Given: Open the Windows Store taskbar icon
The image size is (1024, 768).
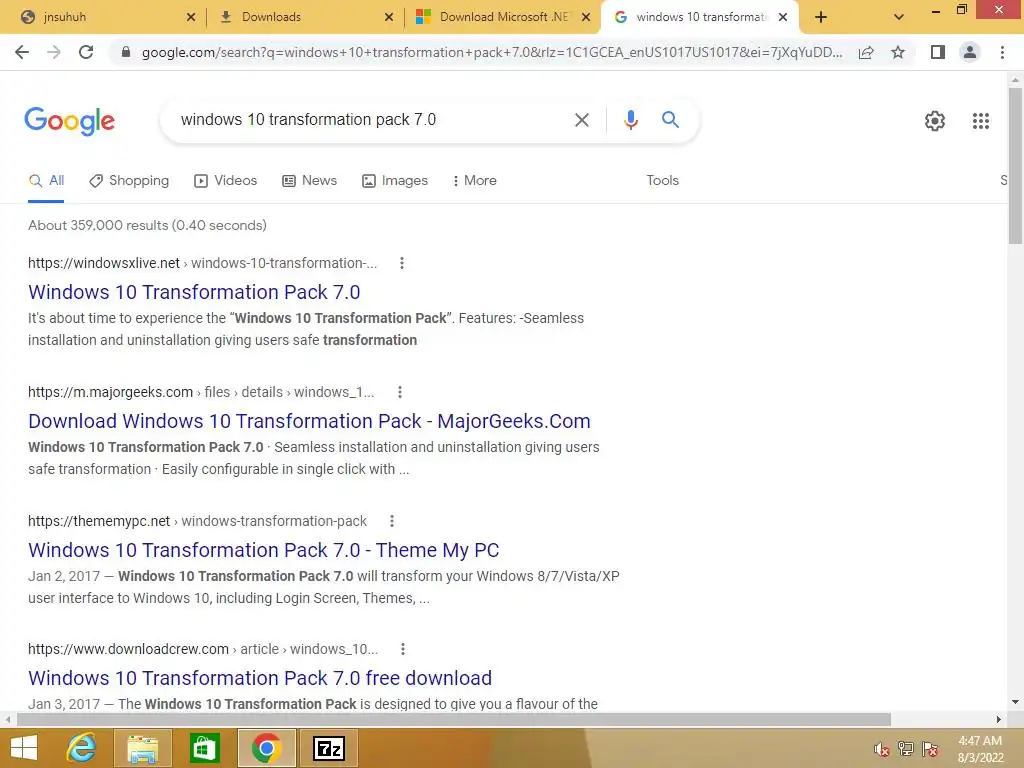Looking at the screenshot, I should pos(204,748).
